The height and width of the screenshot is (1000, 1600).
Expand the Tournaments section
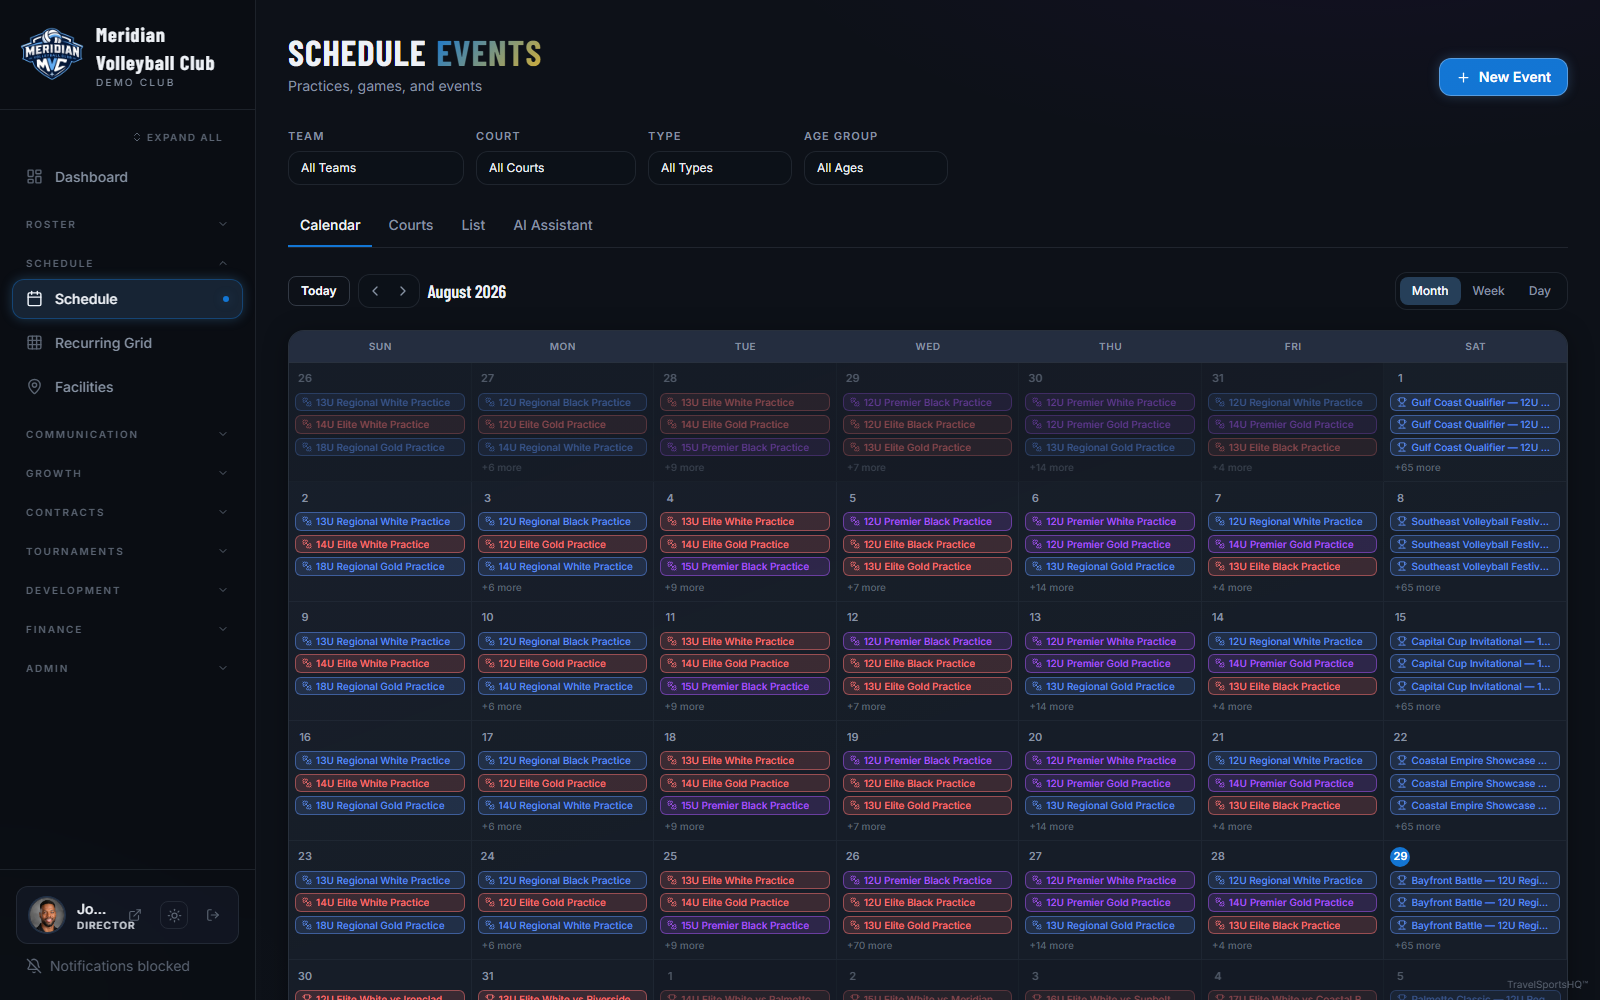(x=127, y=551)
